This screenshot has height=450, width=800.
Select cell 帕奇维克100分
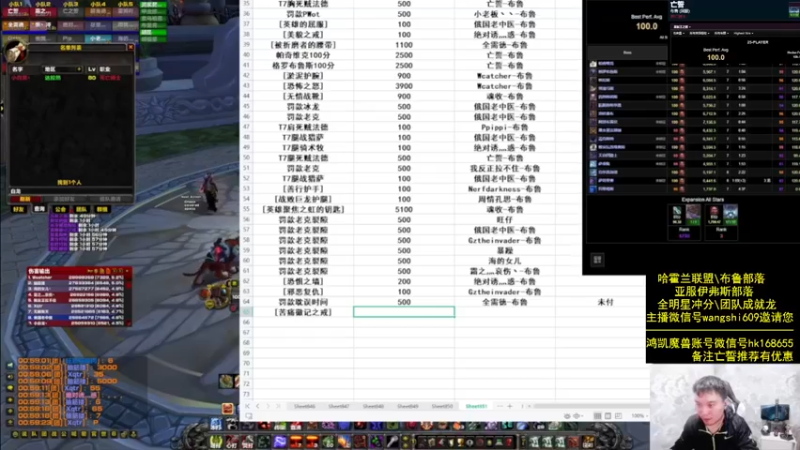(x=303, y=55)
